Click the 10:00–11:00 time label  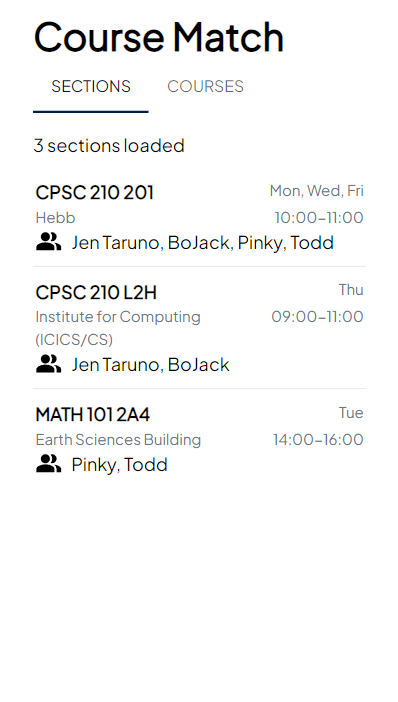[x=319, y=218]
